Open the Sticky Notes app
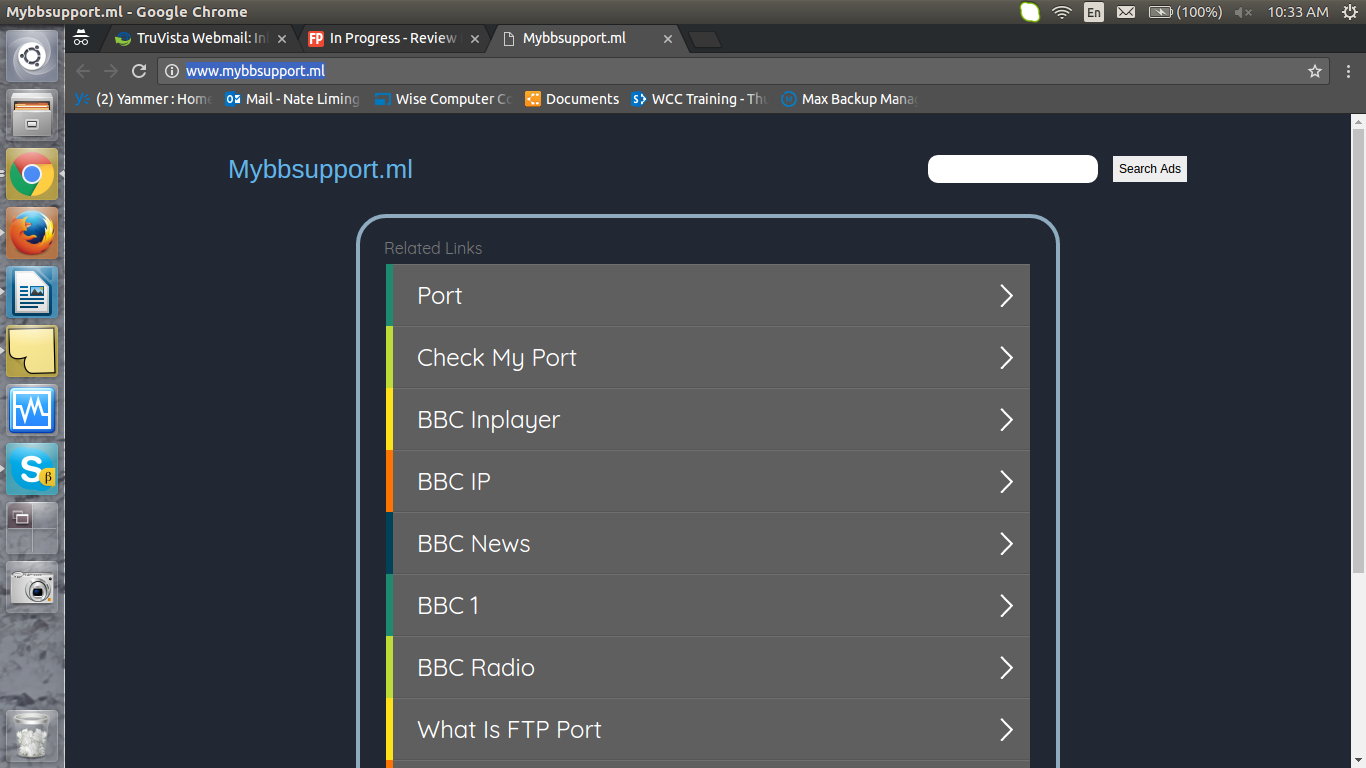The width and height of the screenshot is (1366, 768). coord(32,351)
